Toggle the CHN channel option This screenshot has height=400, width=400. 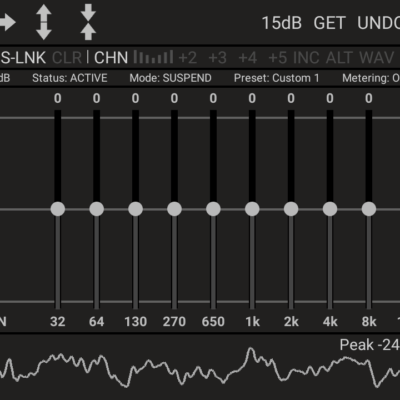(x=111, y=58)
